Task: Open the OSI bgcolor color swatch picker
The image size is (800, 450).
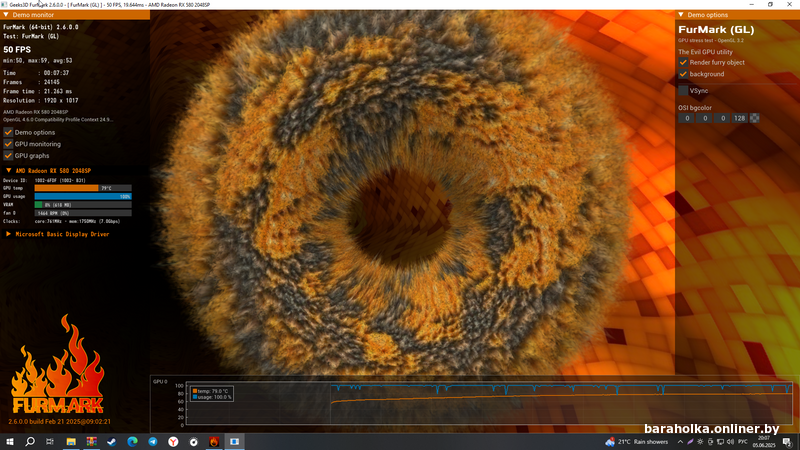Action: (x=754, y=118)
